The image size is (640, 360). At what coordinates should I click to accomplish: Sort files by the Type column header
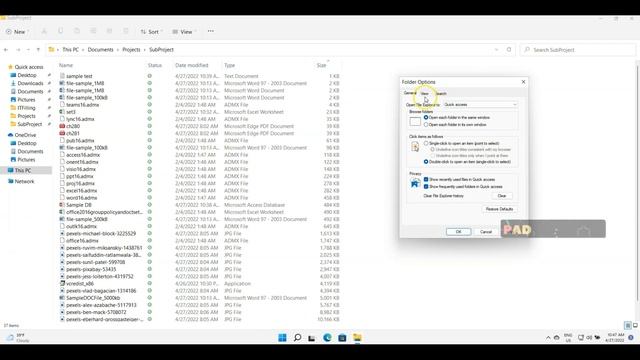229,65
